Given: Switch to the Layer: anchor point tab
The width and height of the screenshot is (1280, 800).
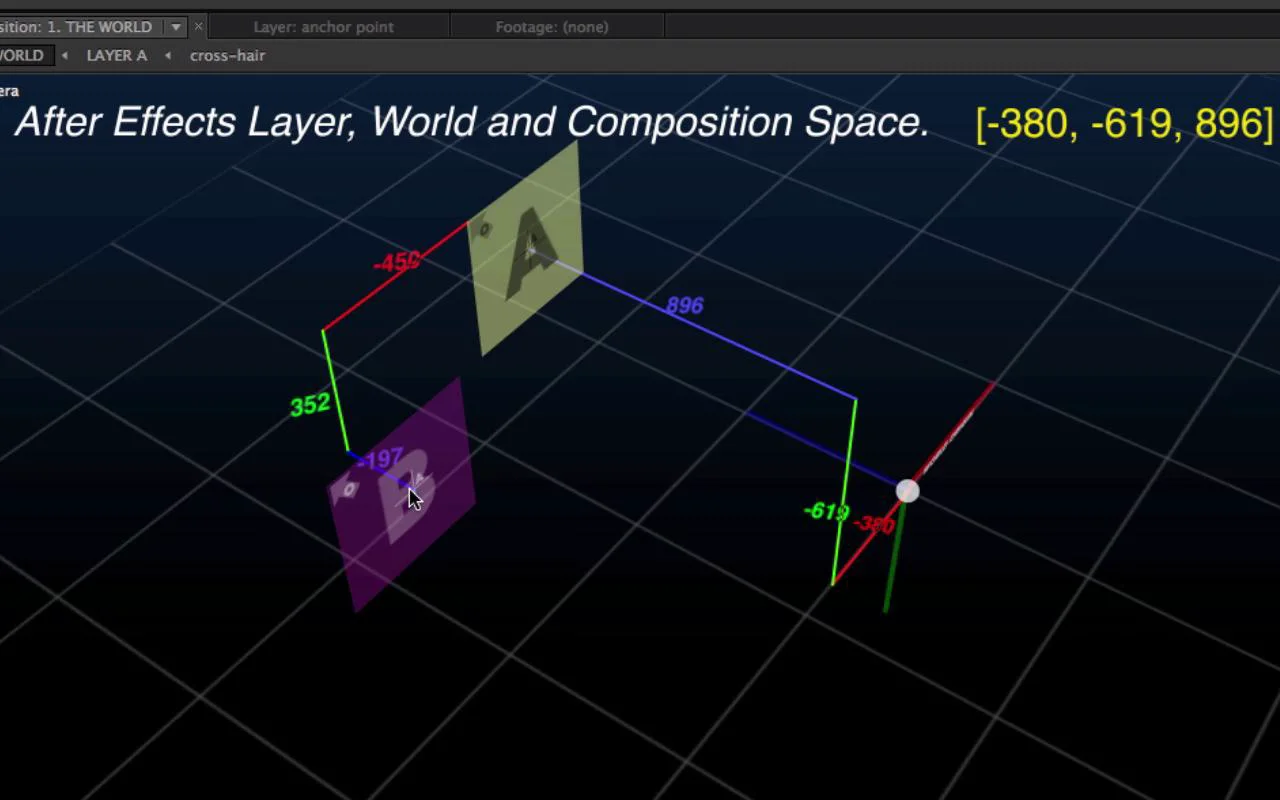Looking at the screenshot, I should click(323, 27).
